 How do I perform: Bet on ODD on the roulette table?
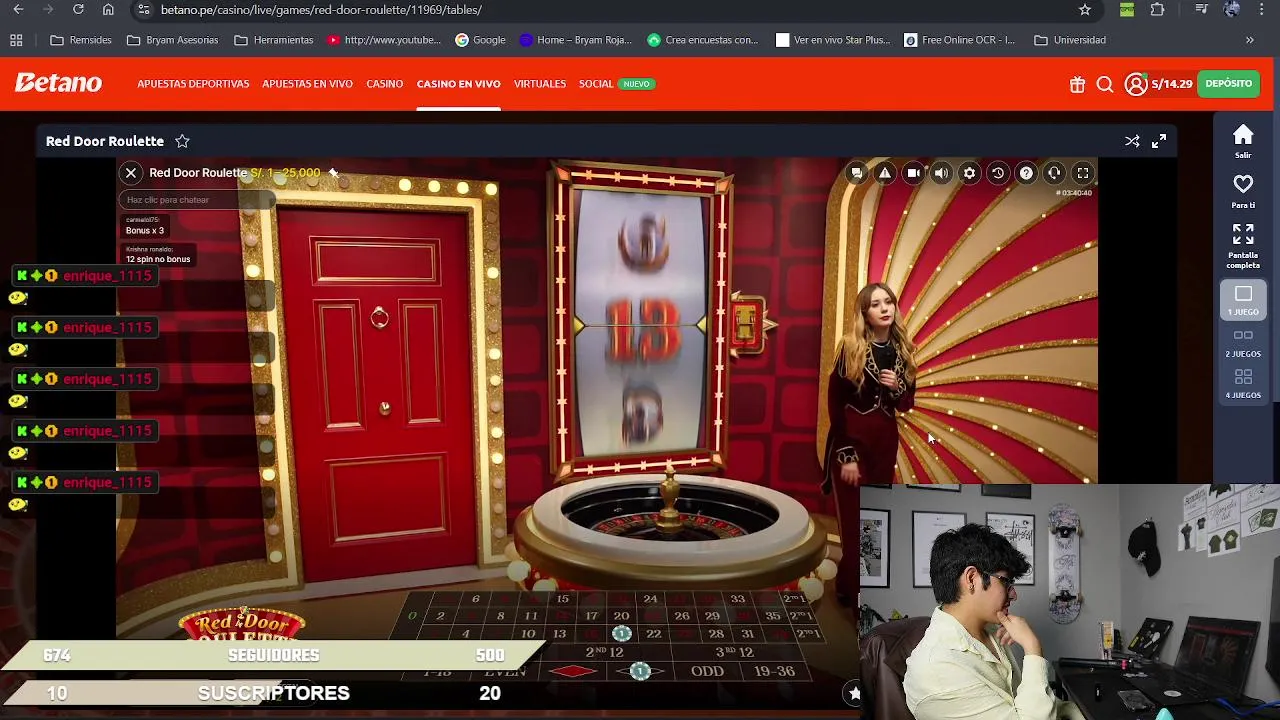(x=707, y=671)
